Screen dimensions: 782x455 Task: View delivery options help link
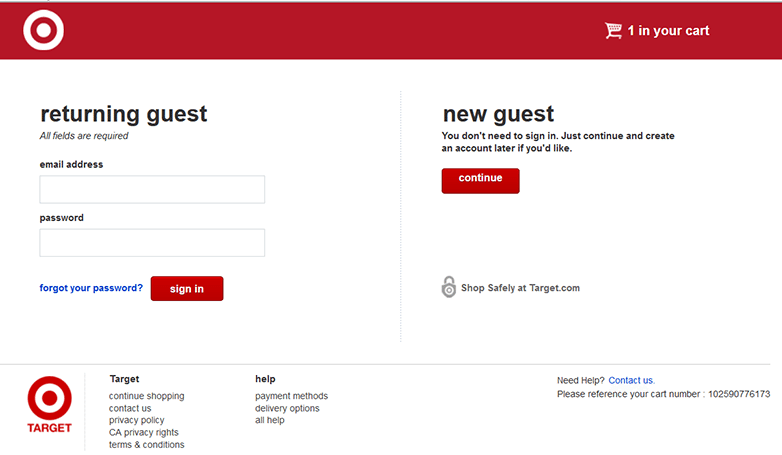tap(287, 408)
